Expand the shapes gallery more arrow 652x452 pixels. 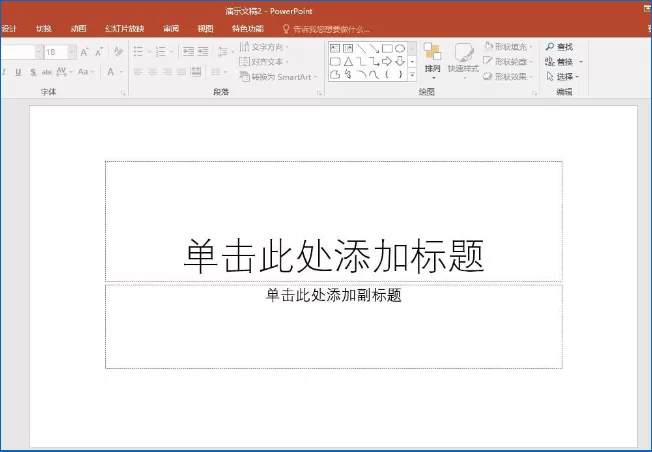412,75
